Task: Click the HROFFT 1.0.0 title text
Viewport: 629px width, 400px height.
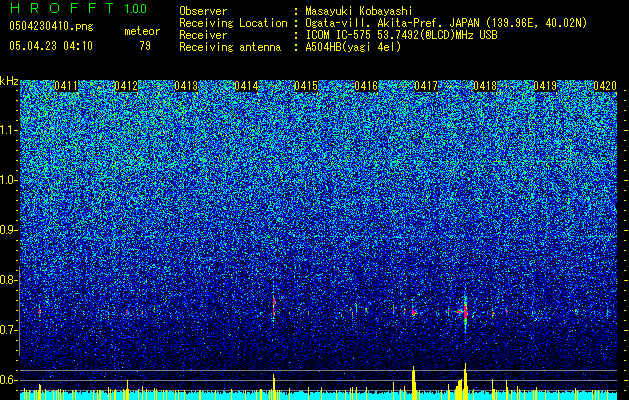Action: pyautogui.click(x=78, y=8)
